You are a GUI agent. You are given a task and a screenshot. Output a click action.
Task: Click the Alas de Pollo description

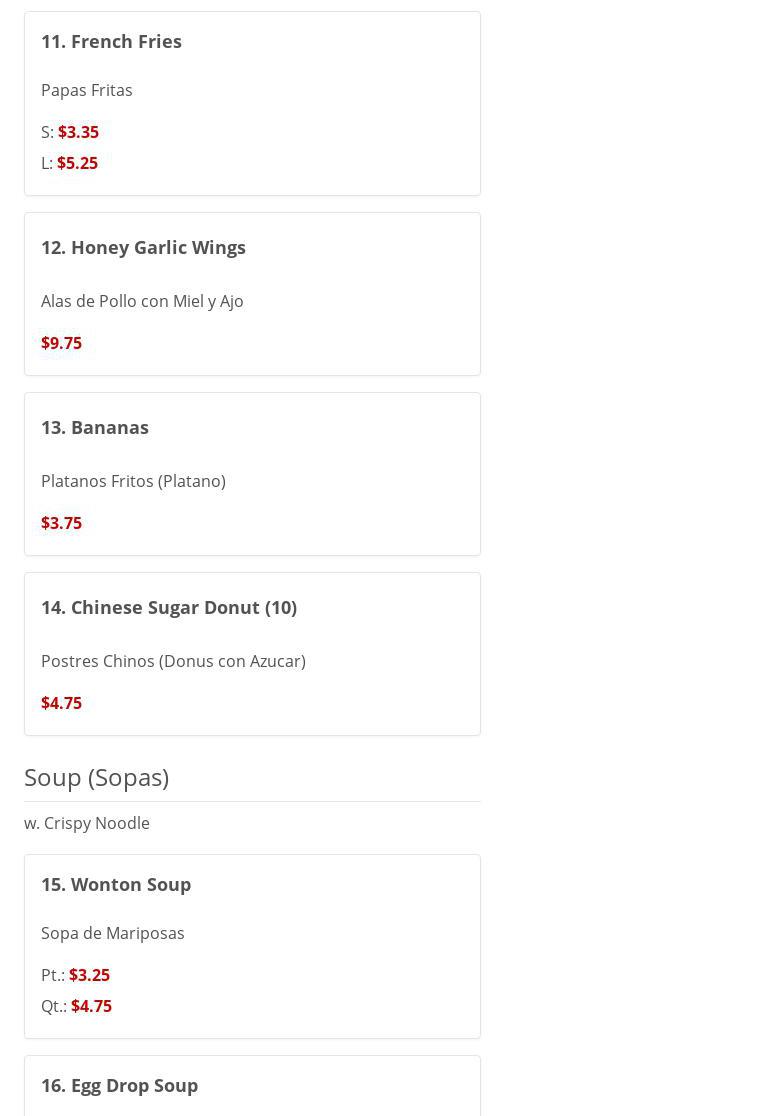(142, 301)
